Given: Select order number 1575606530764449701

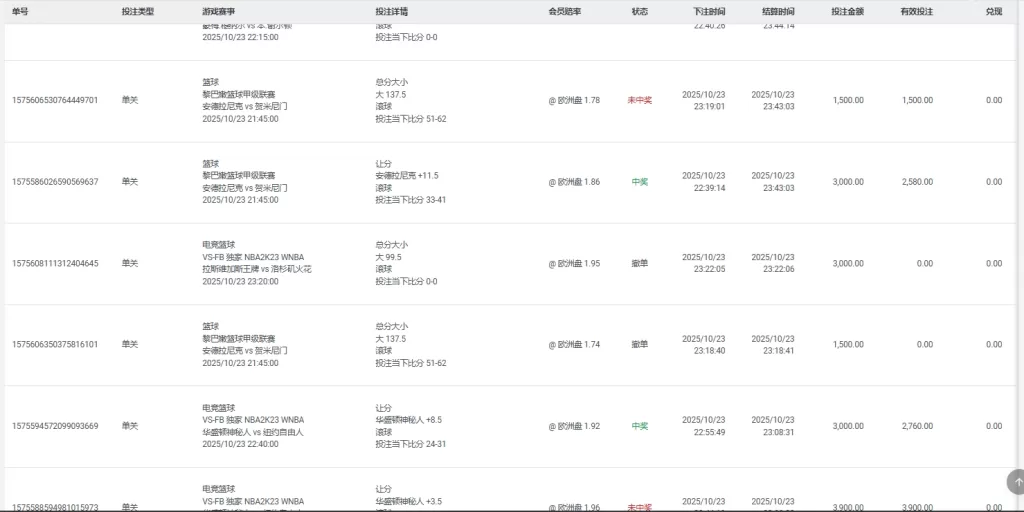Looking at the screenshot, I should 55,100.
